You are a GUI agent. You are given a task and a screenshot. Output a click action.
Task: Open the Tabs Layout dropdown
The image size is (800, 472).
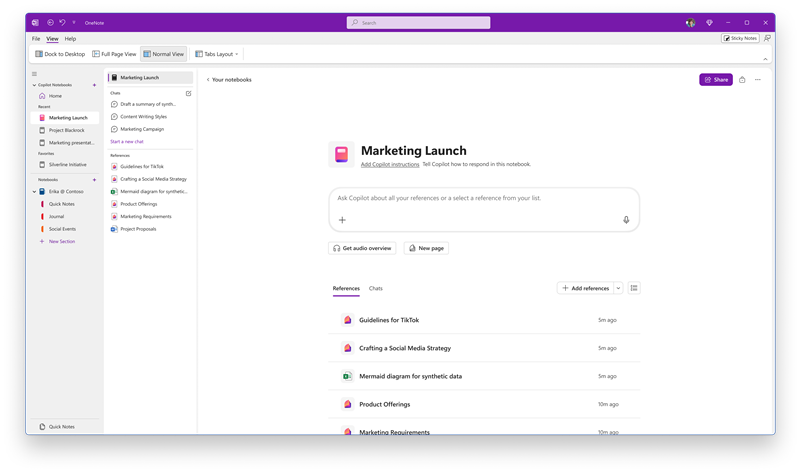[217, 54]
